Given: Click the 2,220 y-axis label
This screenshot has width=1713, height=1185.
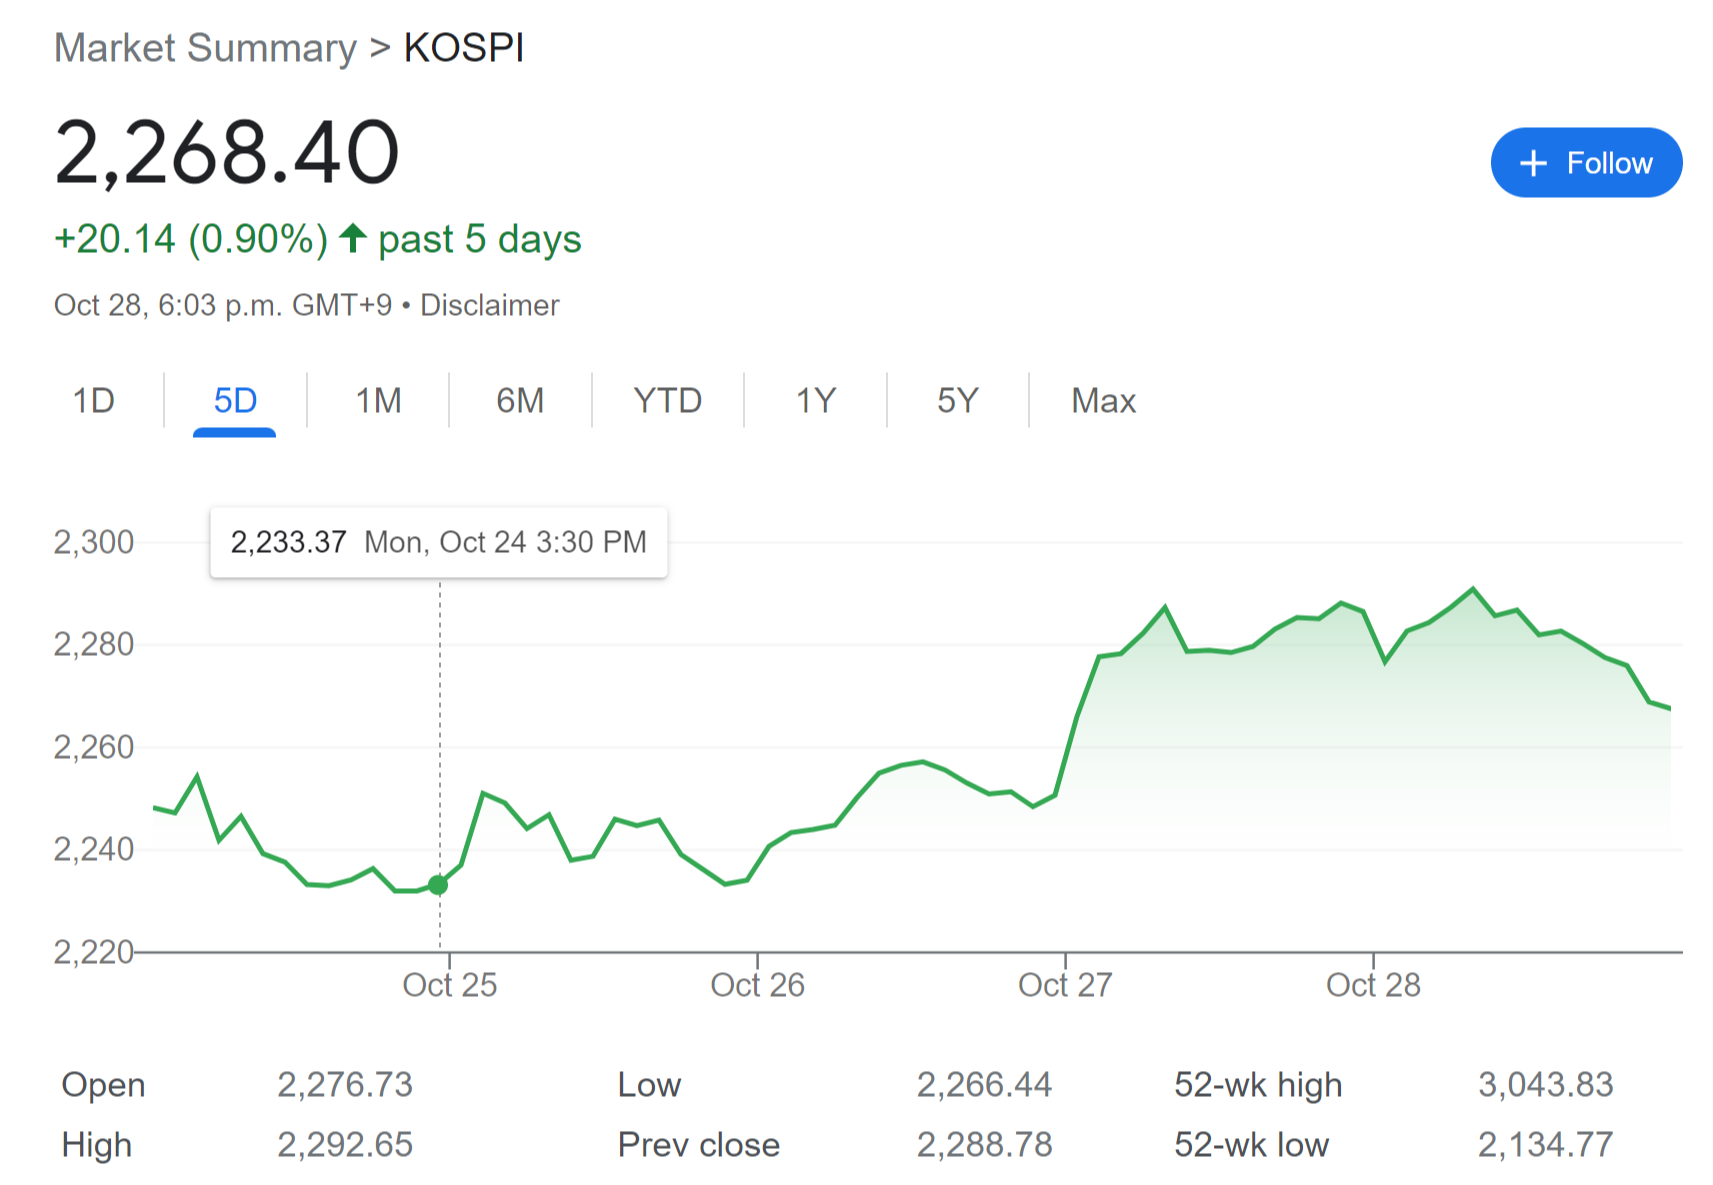Looking at the screenshot, I should click(94, 951).
